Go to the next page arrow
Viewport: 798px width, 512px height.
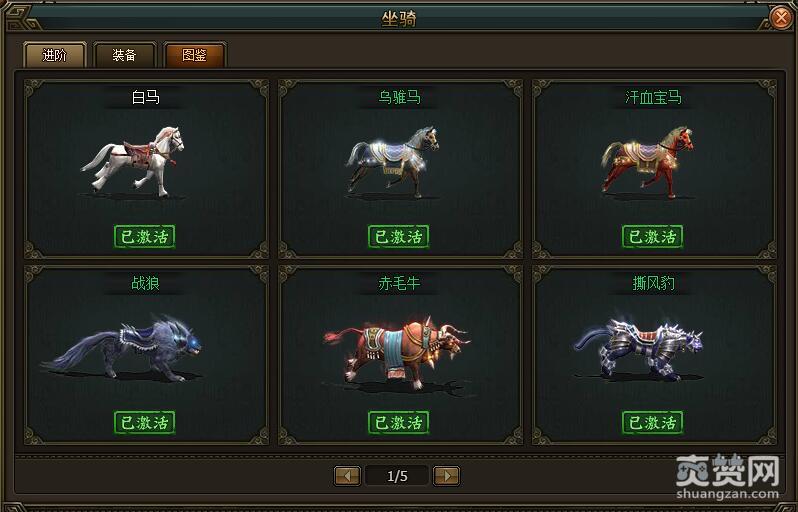(446, 476)
